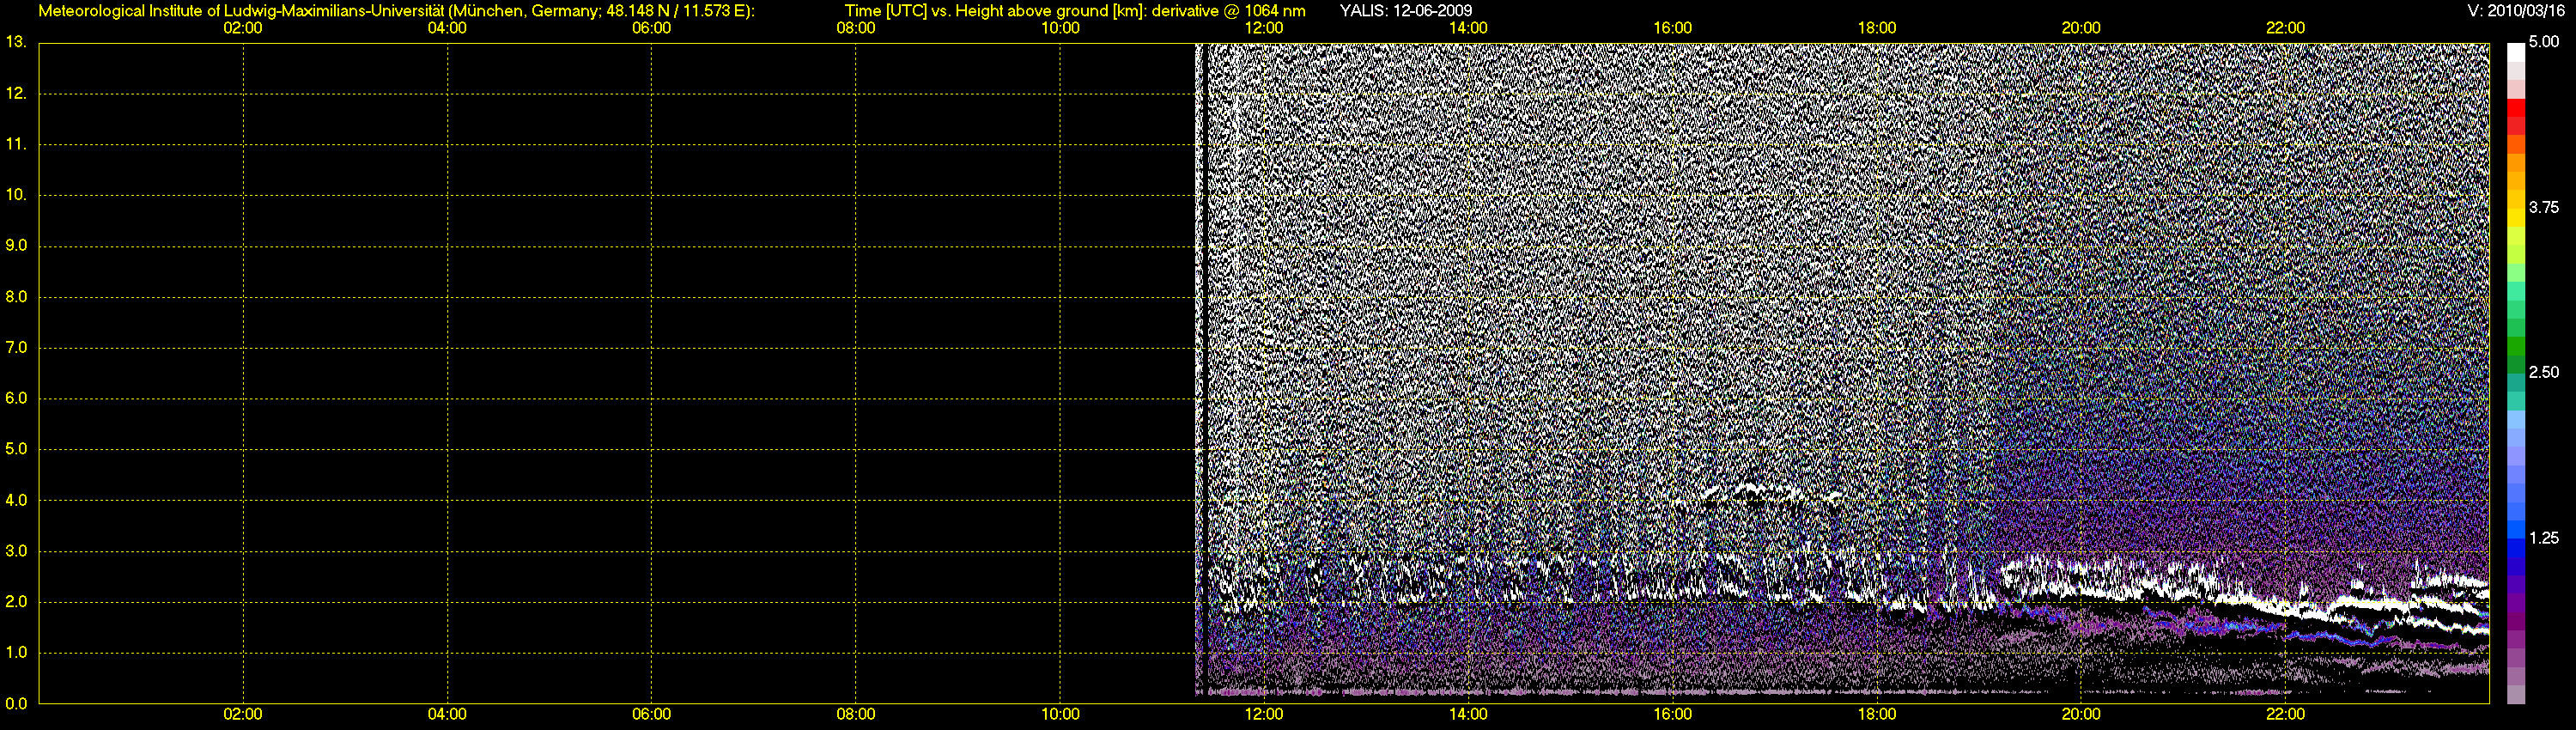Click the 12:00 label on the bottom time axis
The height and width of the screenshot is (730, 2576).
pyautogui.click(x=1264, y=714)
